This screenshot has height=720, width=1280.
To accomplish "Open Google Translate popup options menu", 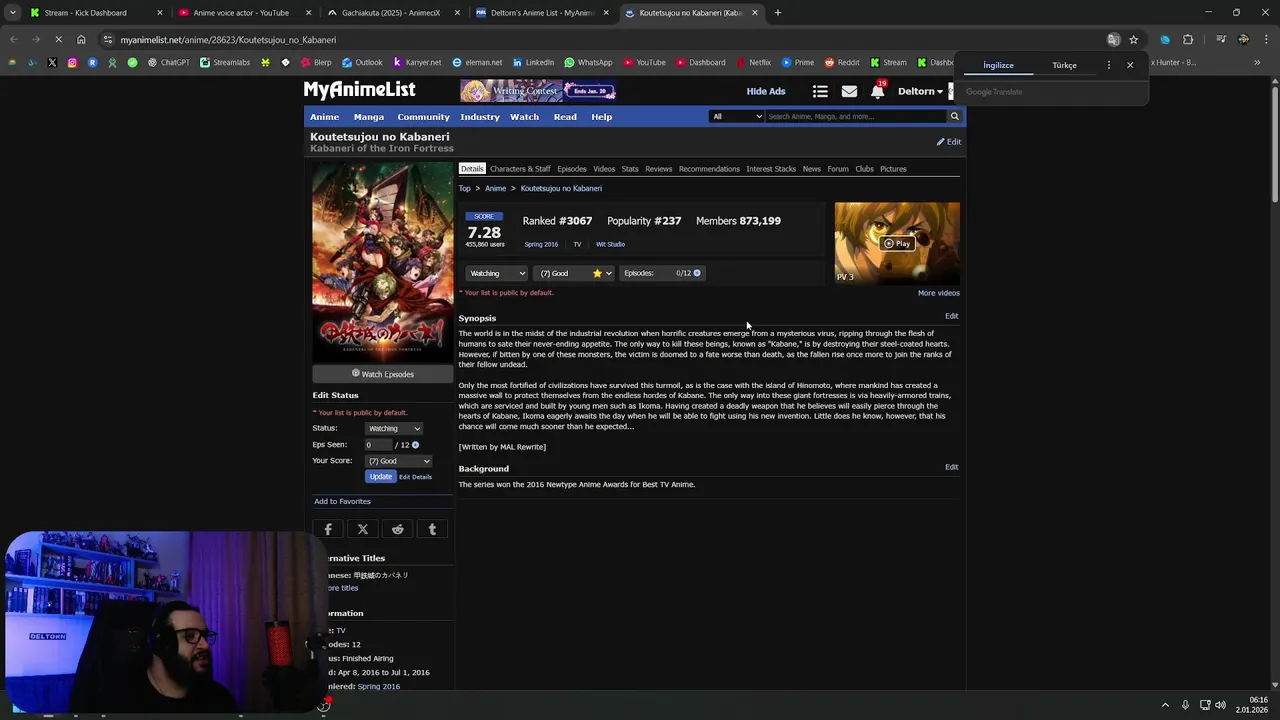I will click(1108, 65).
